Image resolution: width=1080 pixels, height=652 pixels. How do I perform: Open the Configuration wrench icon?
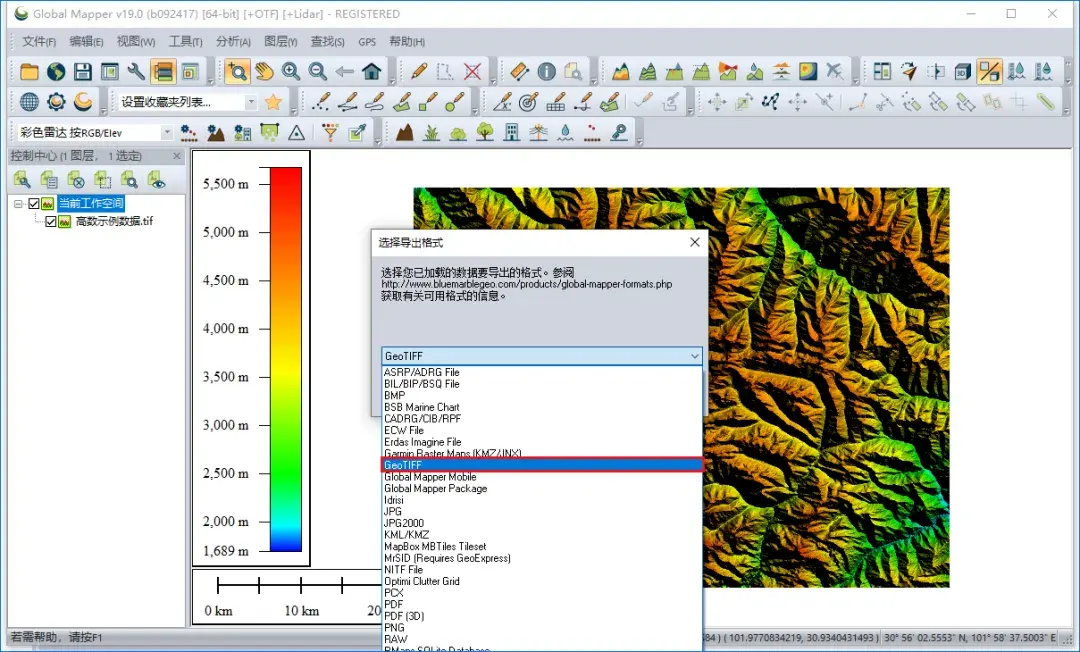[x=136, y=71]
